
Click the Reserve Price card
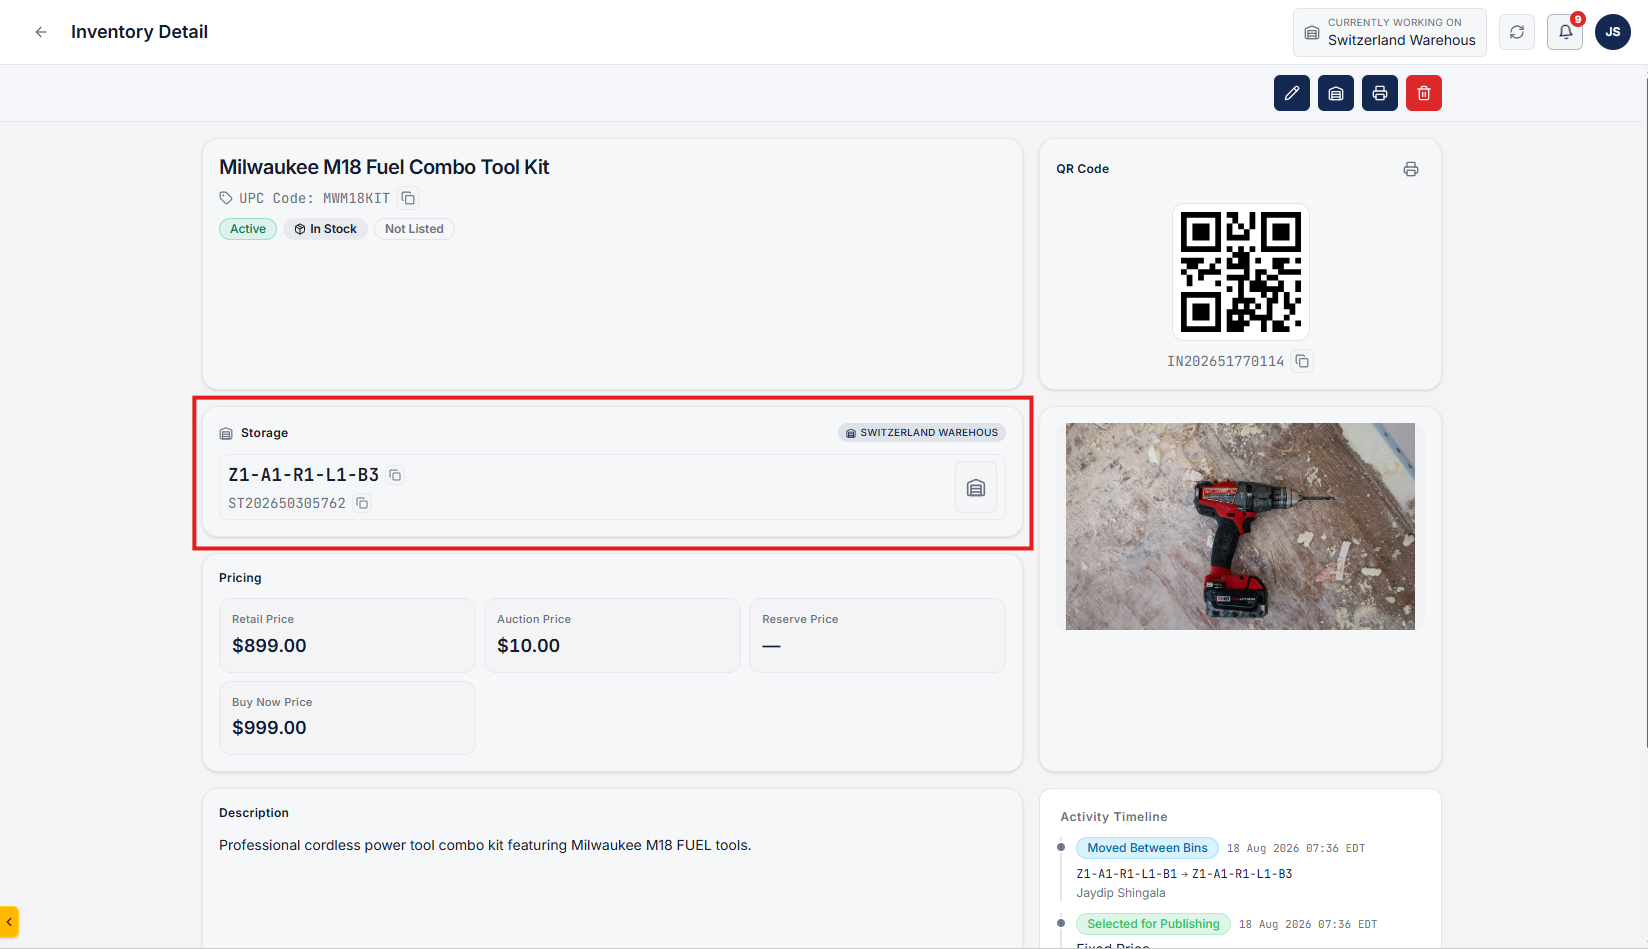tap(877, 635)
